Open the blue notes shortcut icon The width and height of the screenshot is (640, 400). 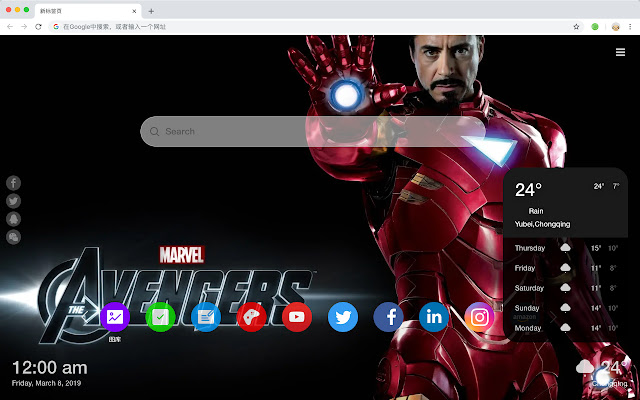[x=206, y=317]
